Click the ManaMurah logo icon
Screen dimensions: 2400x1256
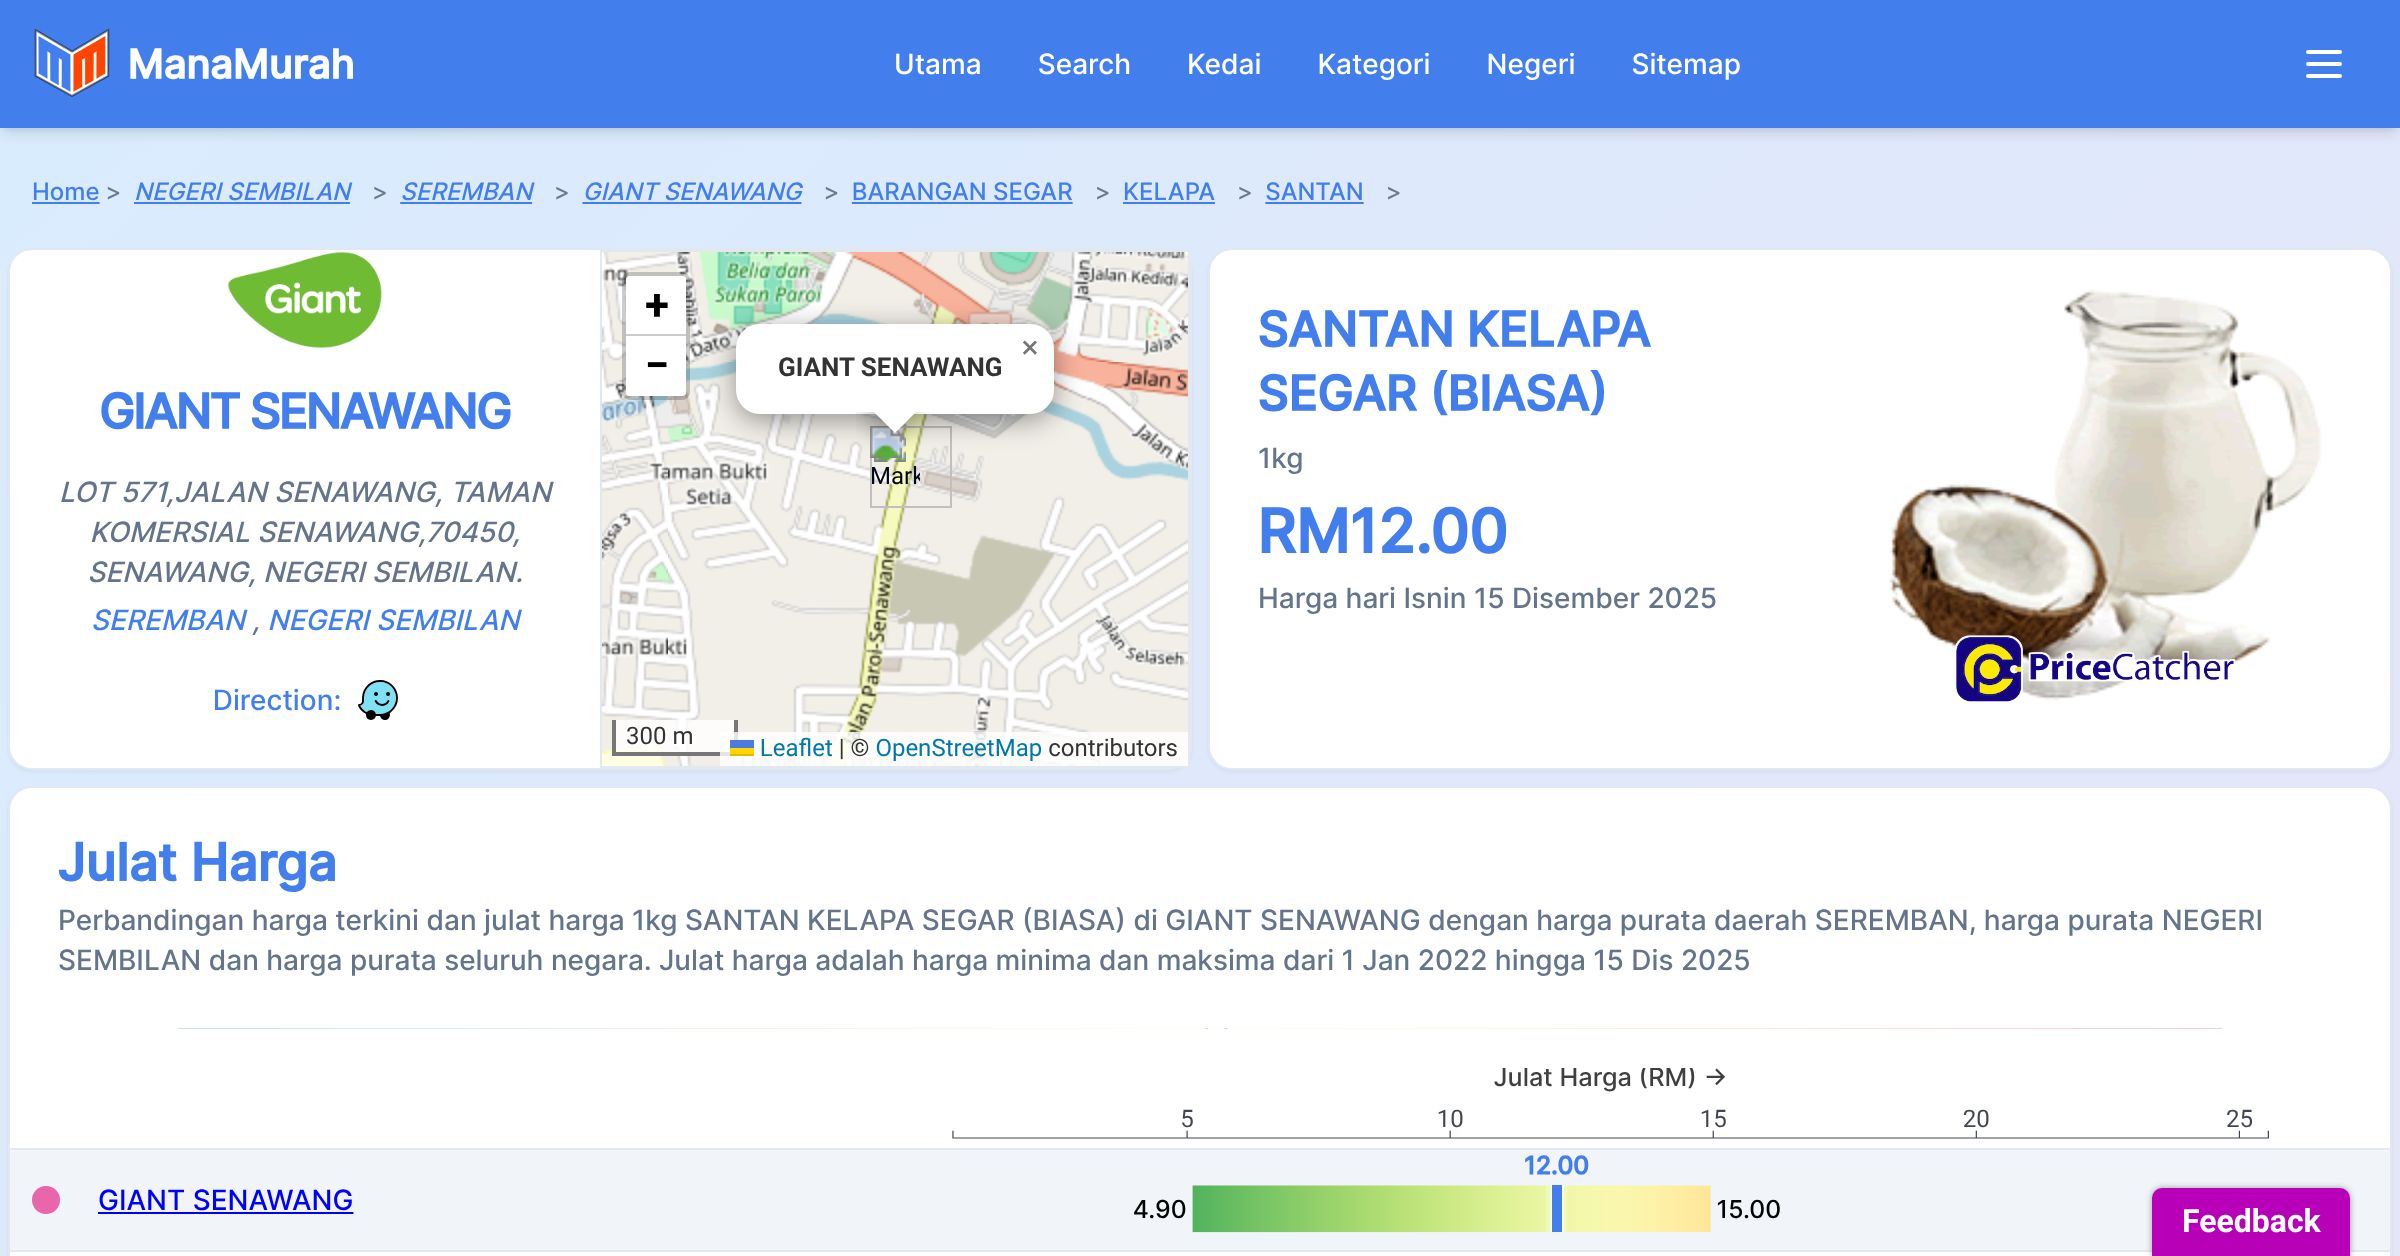(70, 63)
